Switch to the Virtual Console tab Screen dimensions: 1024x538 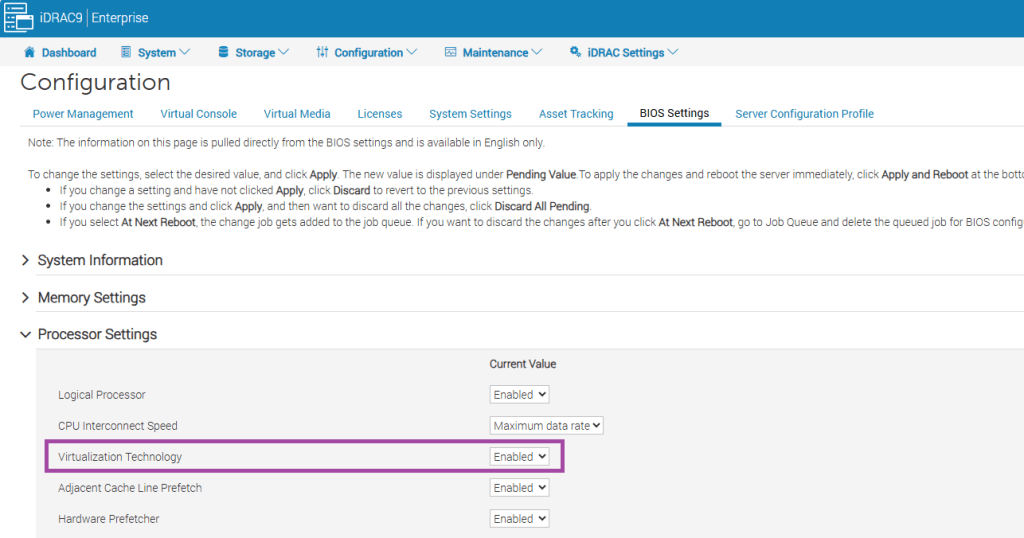click(198, 114)
